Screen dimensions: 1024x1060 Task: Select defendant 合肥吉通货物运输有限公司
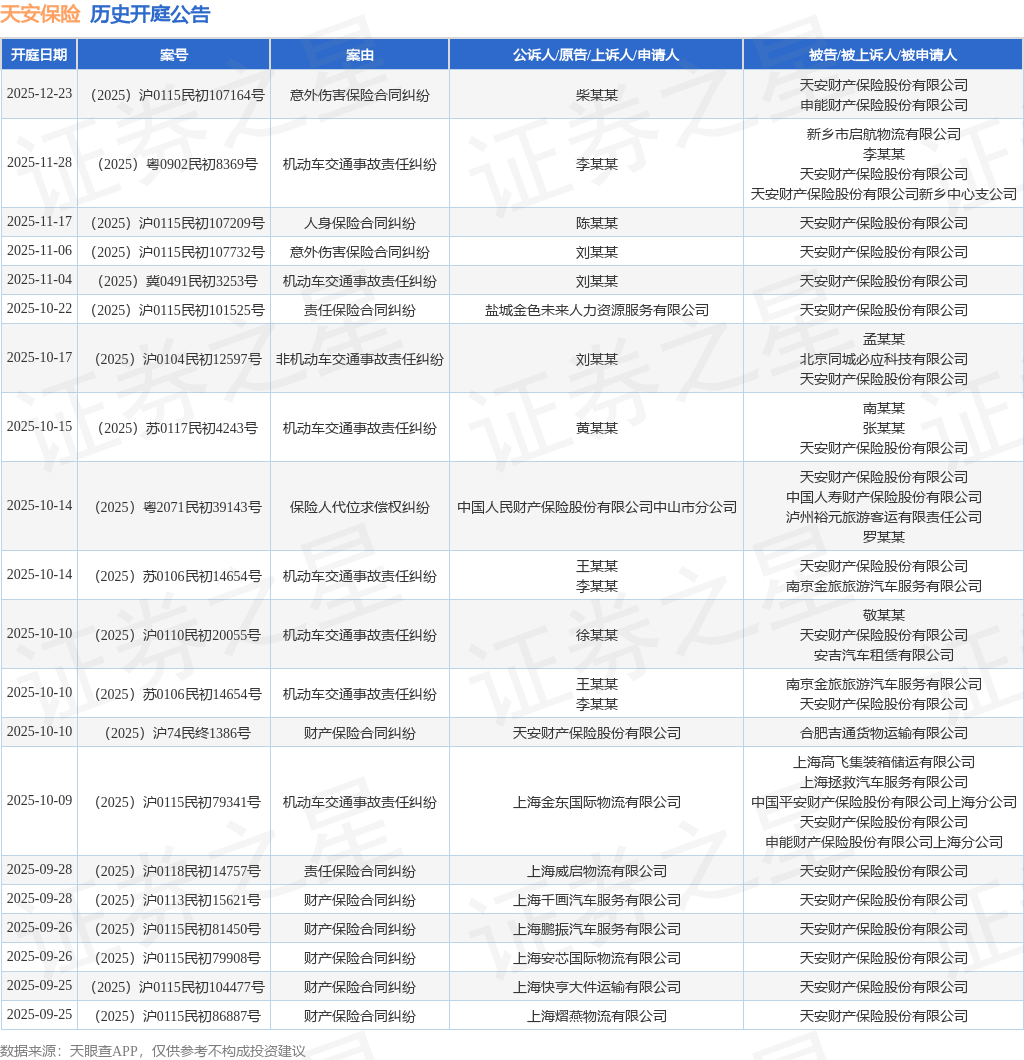click(x=883, y=733)
